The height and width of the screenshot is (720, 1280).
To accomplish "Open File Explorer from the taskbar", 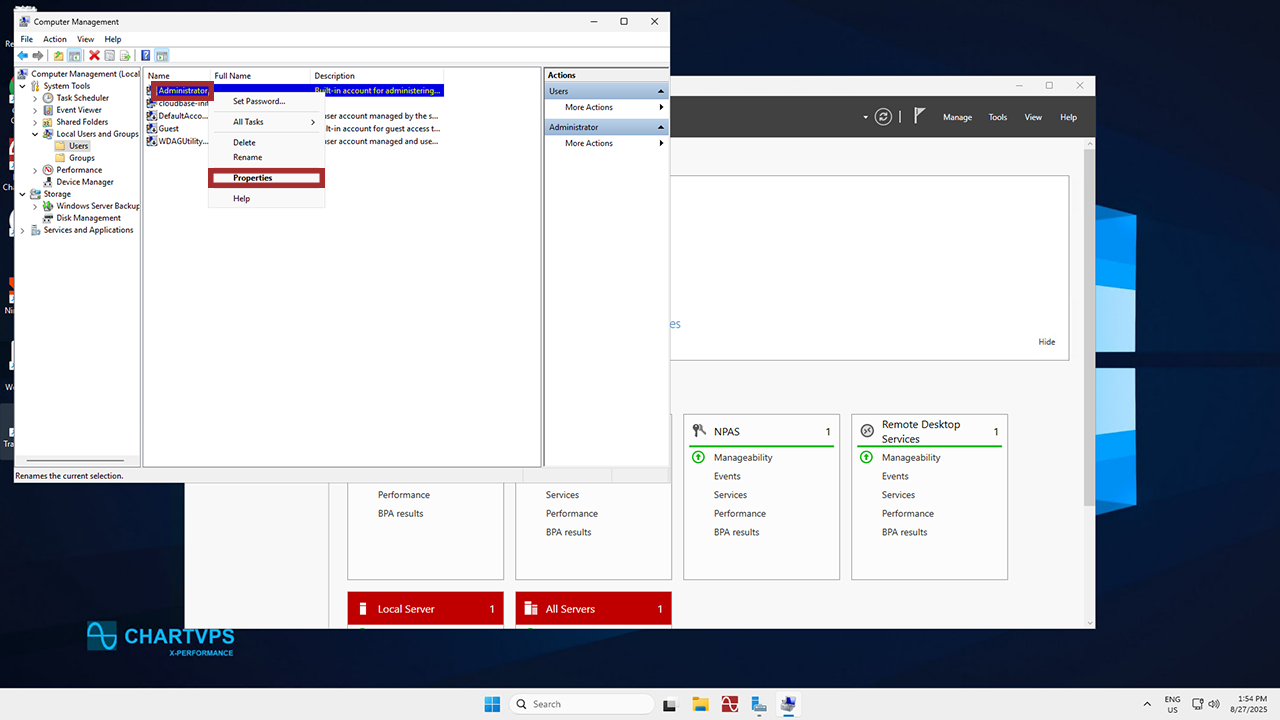I will point(701,704).
